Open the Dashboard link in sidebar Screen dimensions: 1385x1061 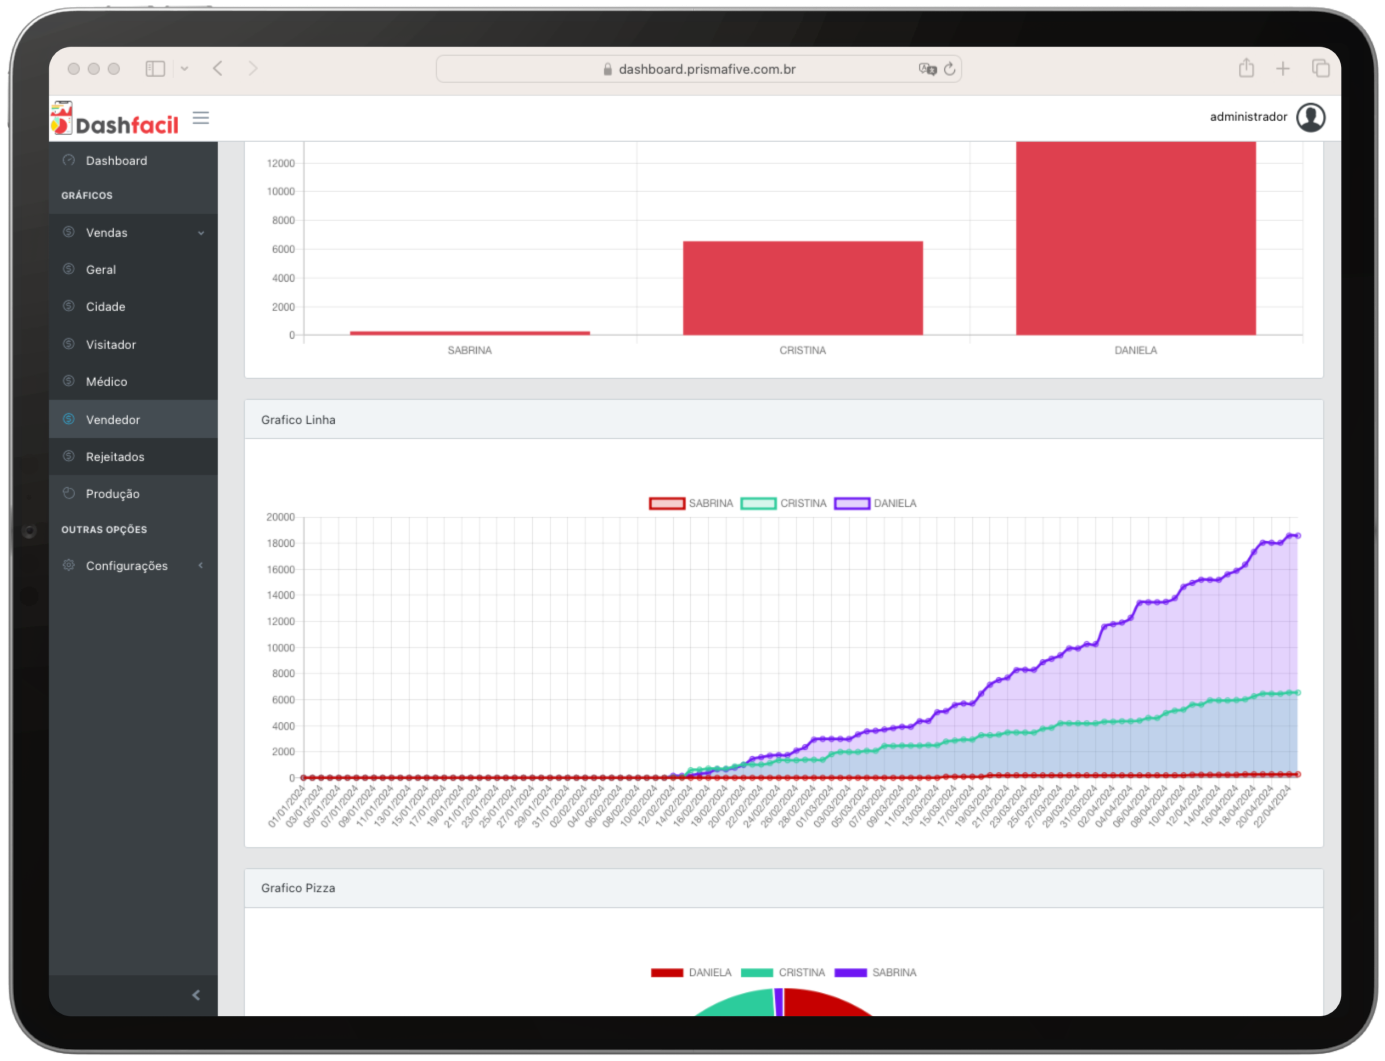[x=116, y=161]
